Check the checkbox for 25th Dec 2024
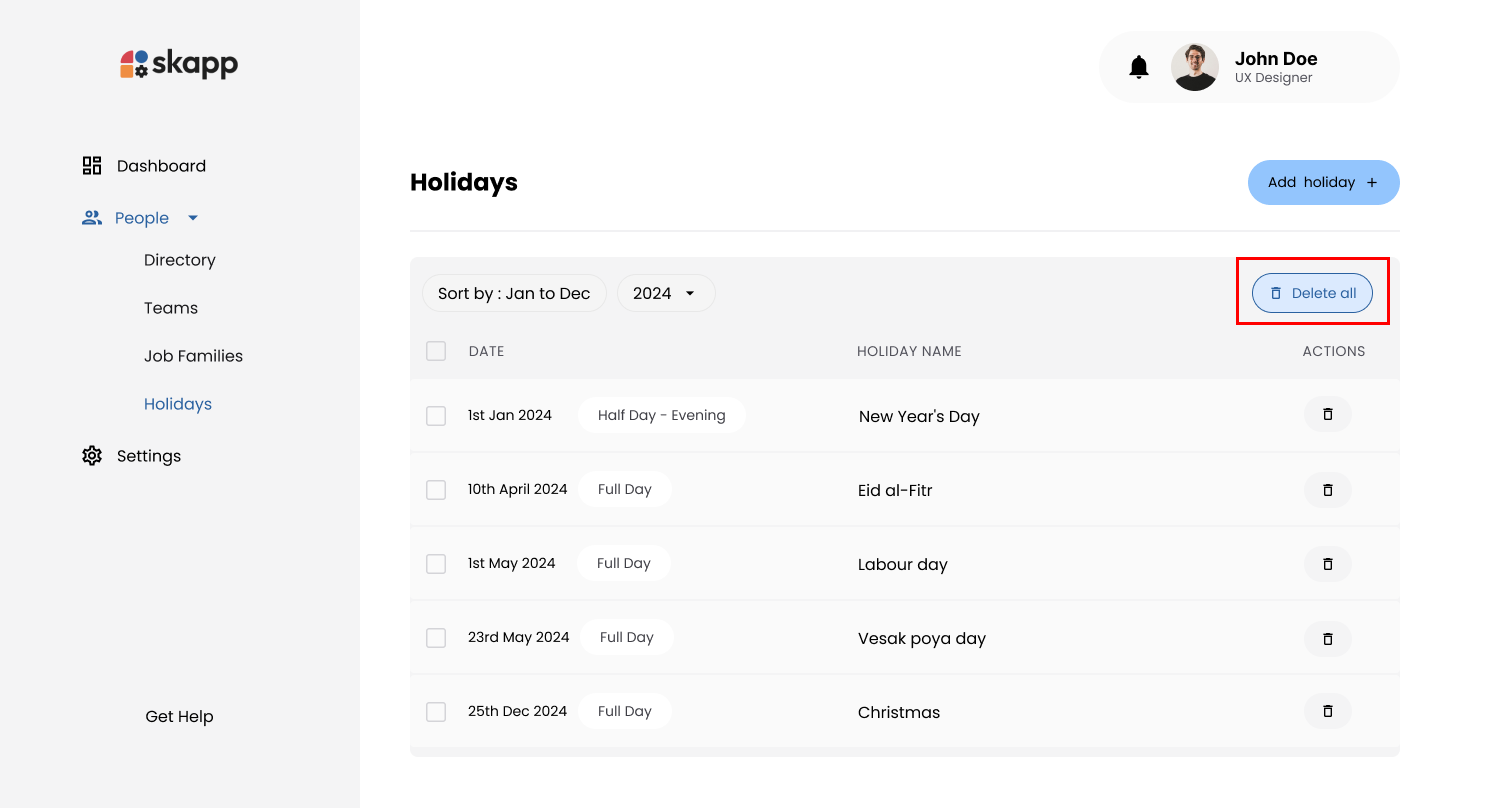This screenshot has width=1512, height=808. click(436, 711)
